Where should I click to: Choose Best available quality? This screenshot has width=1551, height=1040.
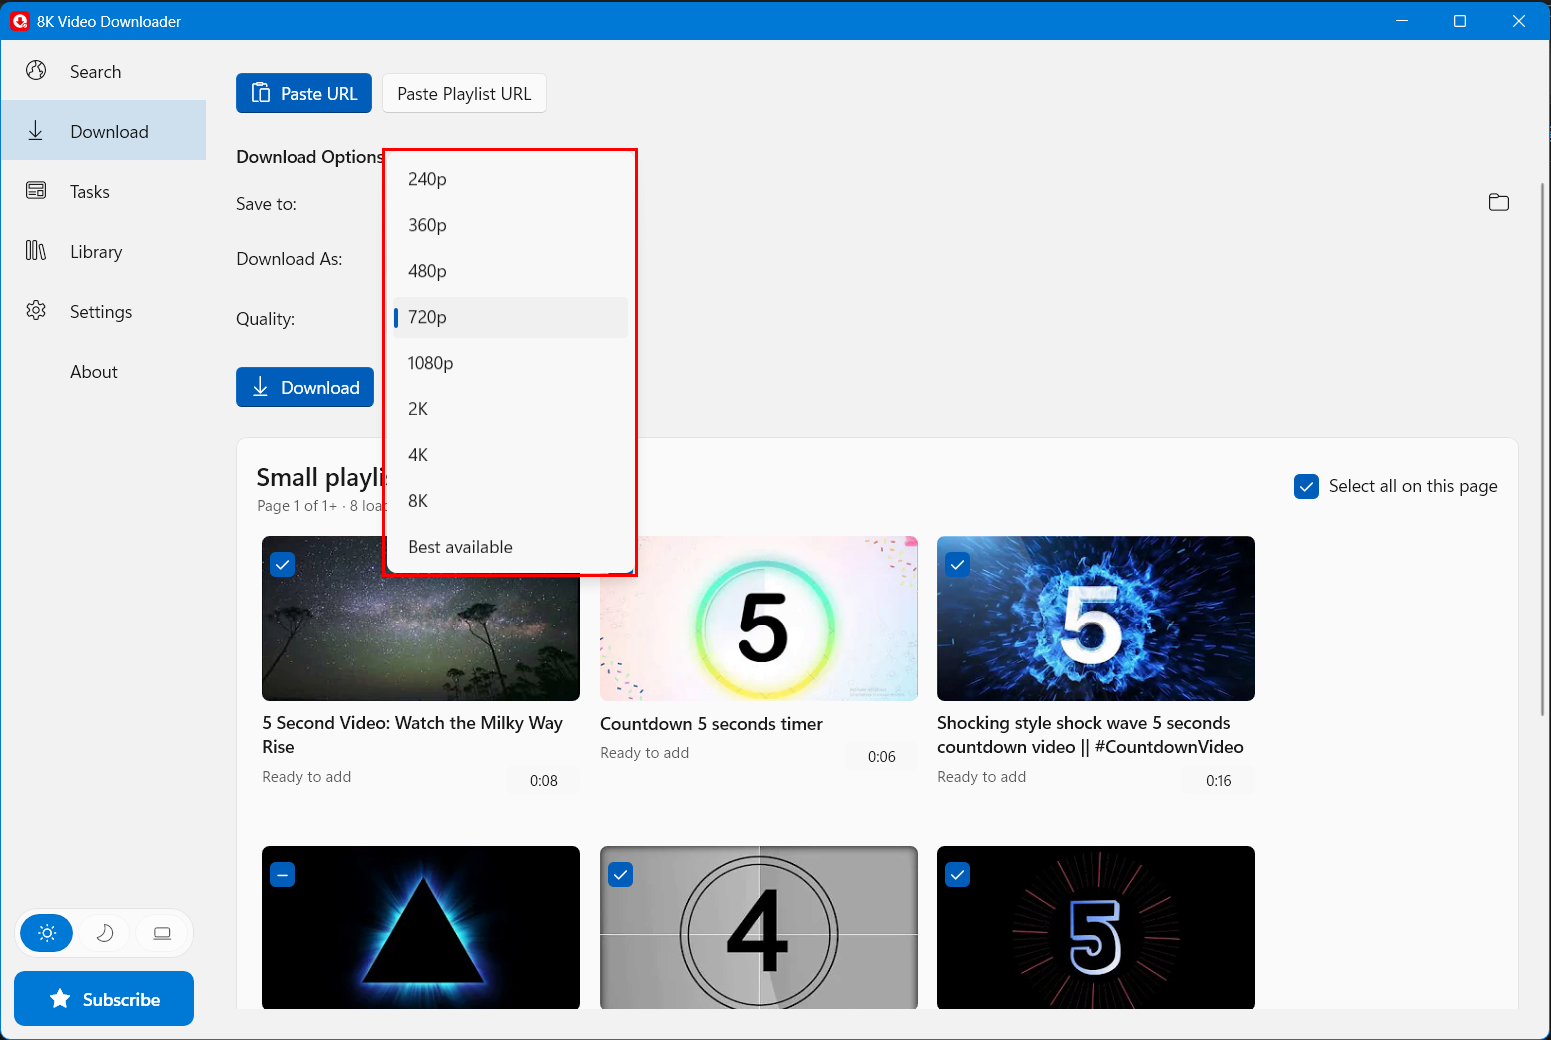tap(510, 547)
